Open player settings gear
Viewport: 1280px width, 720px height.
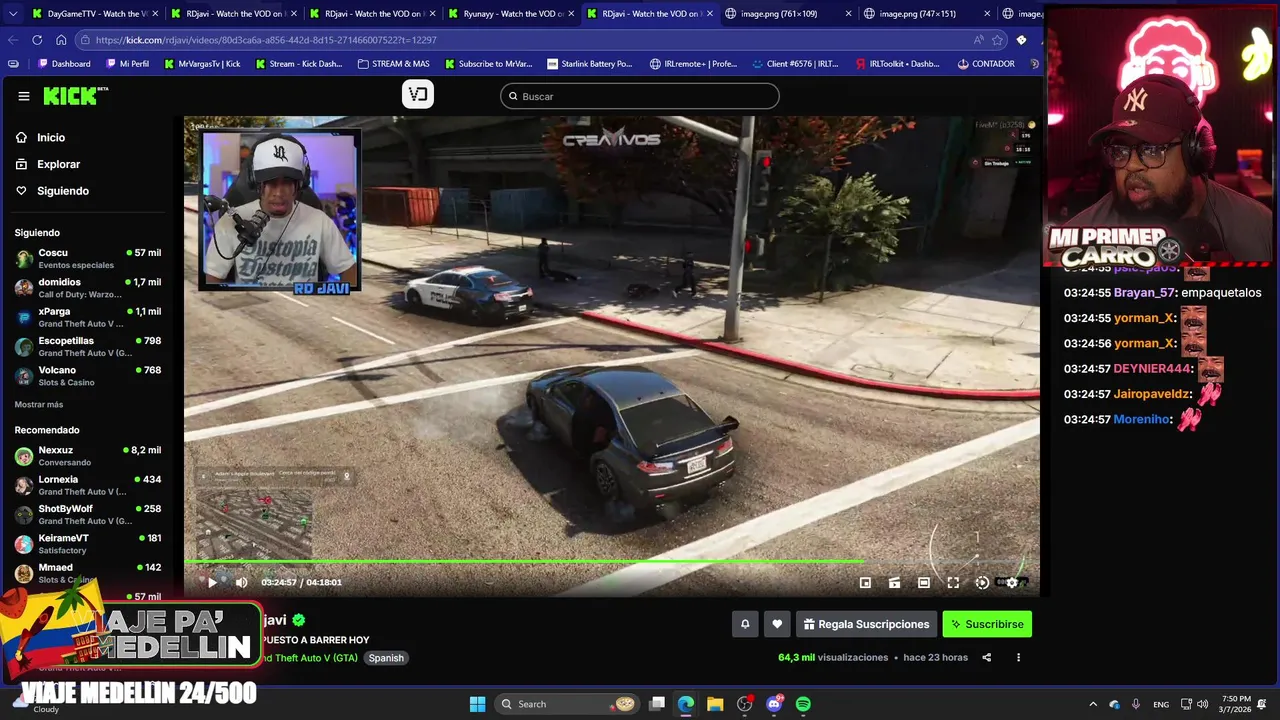pyautogui.click(x=1012, y=583)
